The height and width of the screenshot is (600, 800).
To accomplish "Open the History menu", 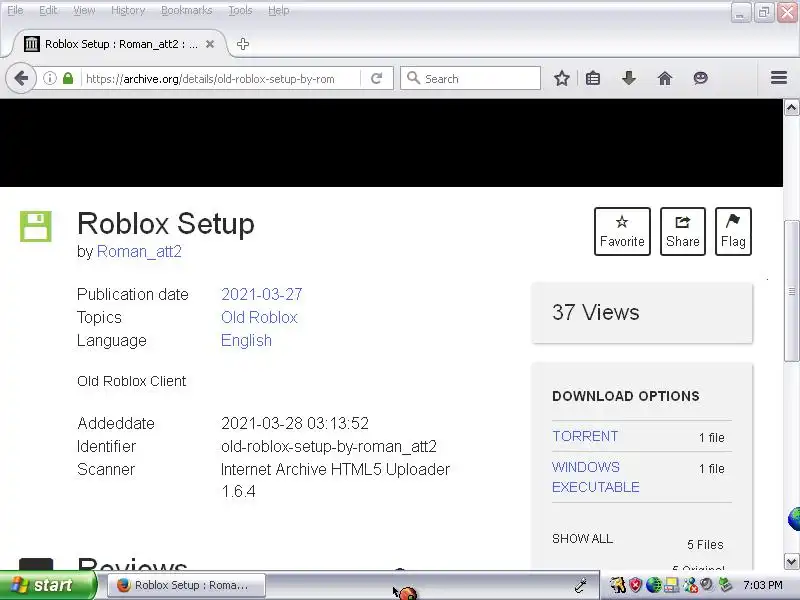I will 128,10.
